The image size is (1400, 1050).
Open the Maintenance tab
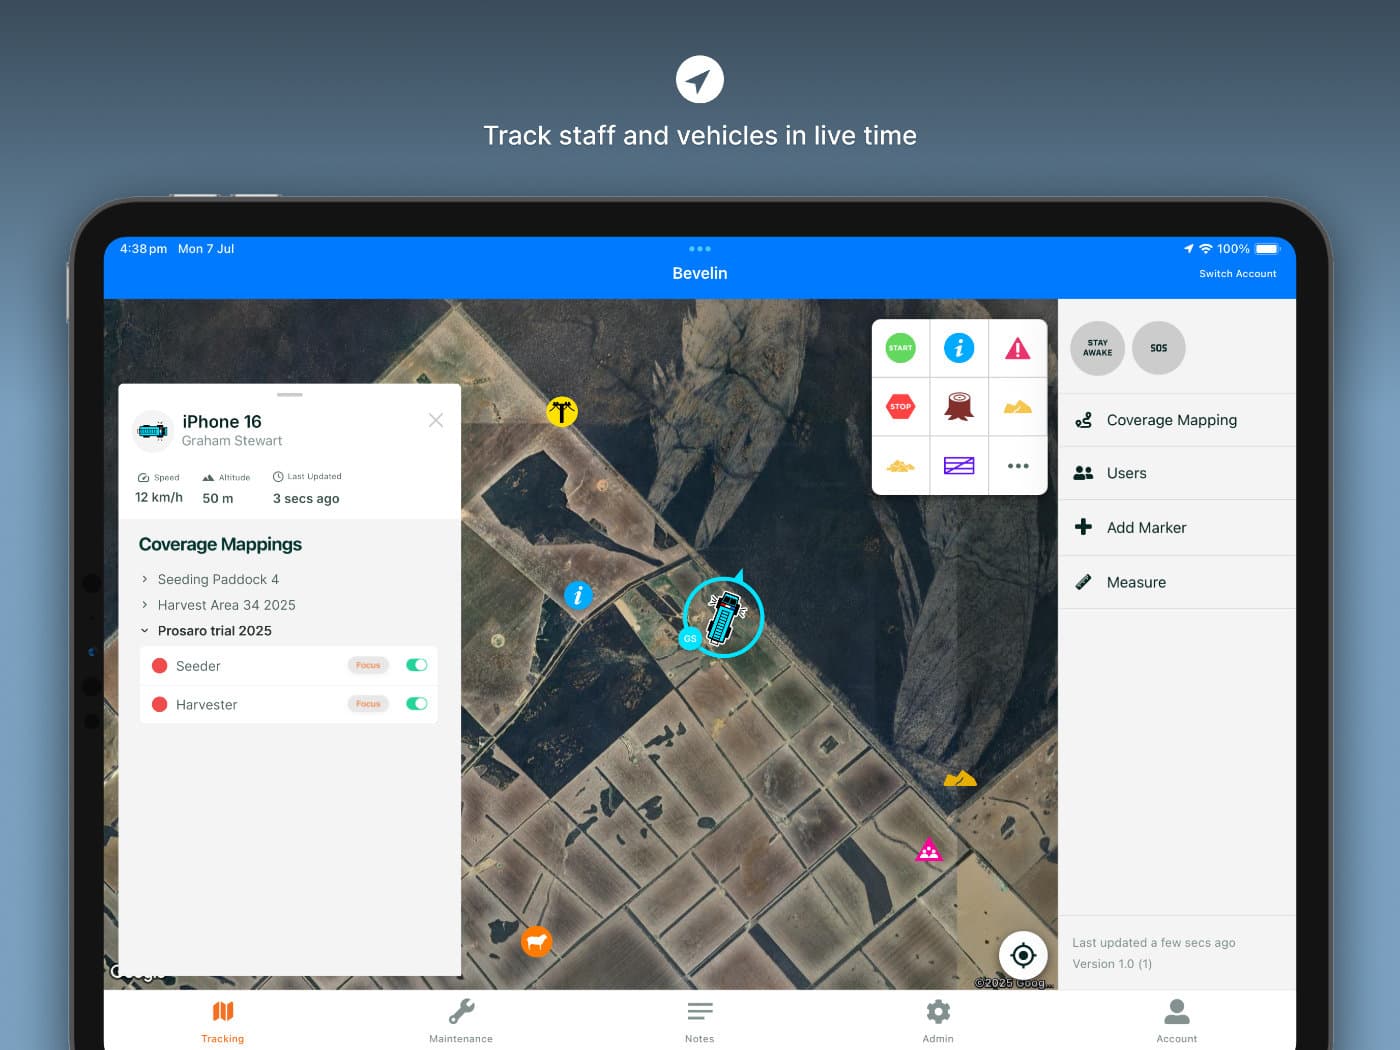(461, 1020)
